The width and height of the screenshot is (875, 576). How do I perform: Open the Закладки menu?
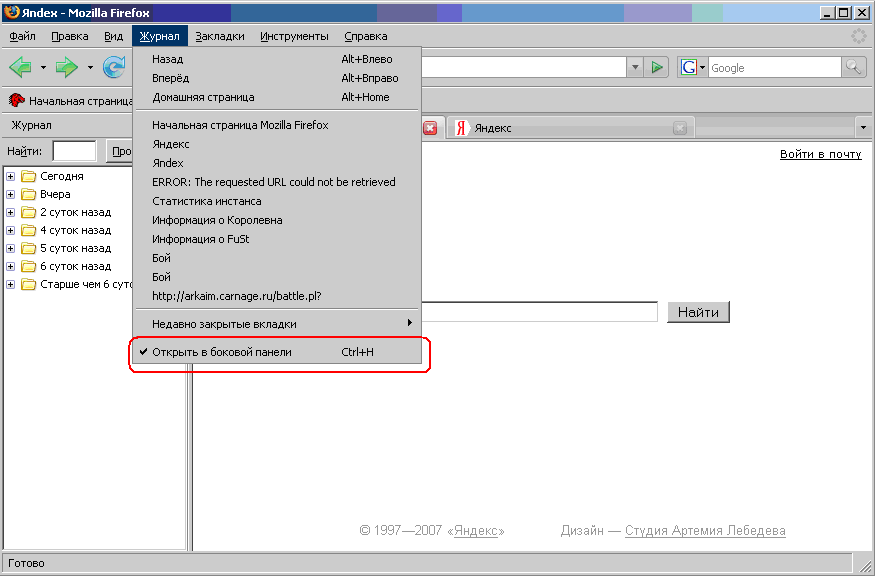(220, 36)
